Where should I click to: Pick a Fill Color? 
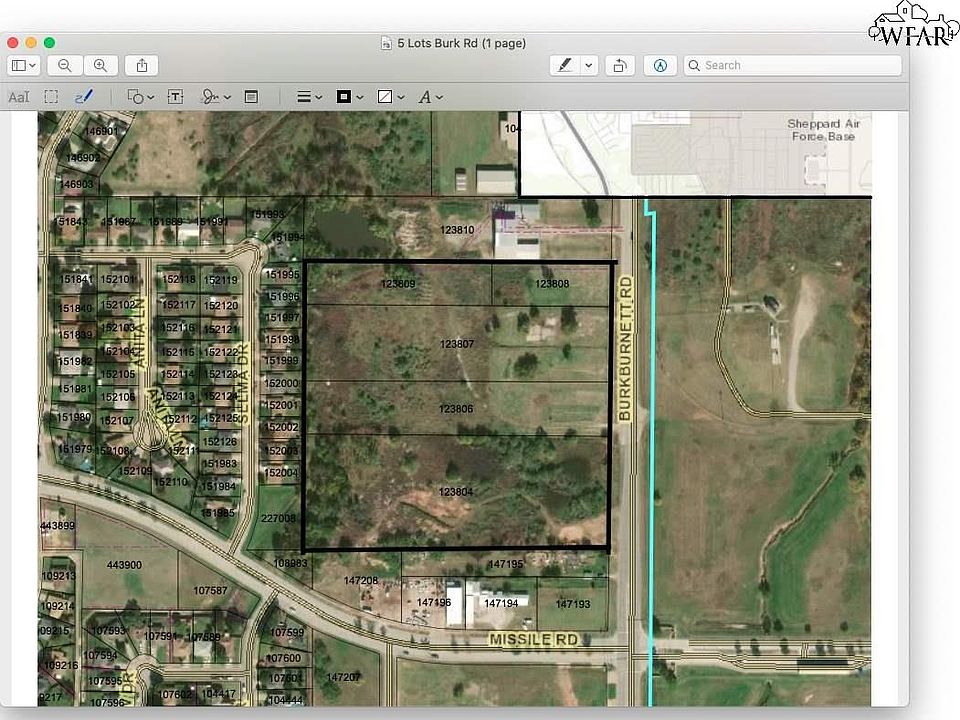pyautogui.click(x=384, y=97)
